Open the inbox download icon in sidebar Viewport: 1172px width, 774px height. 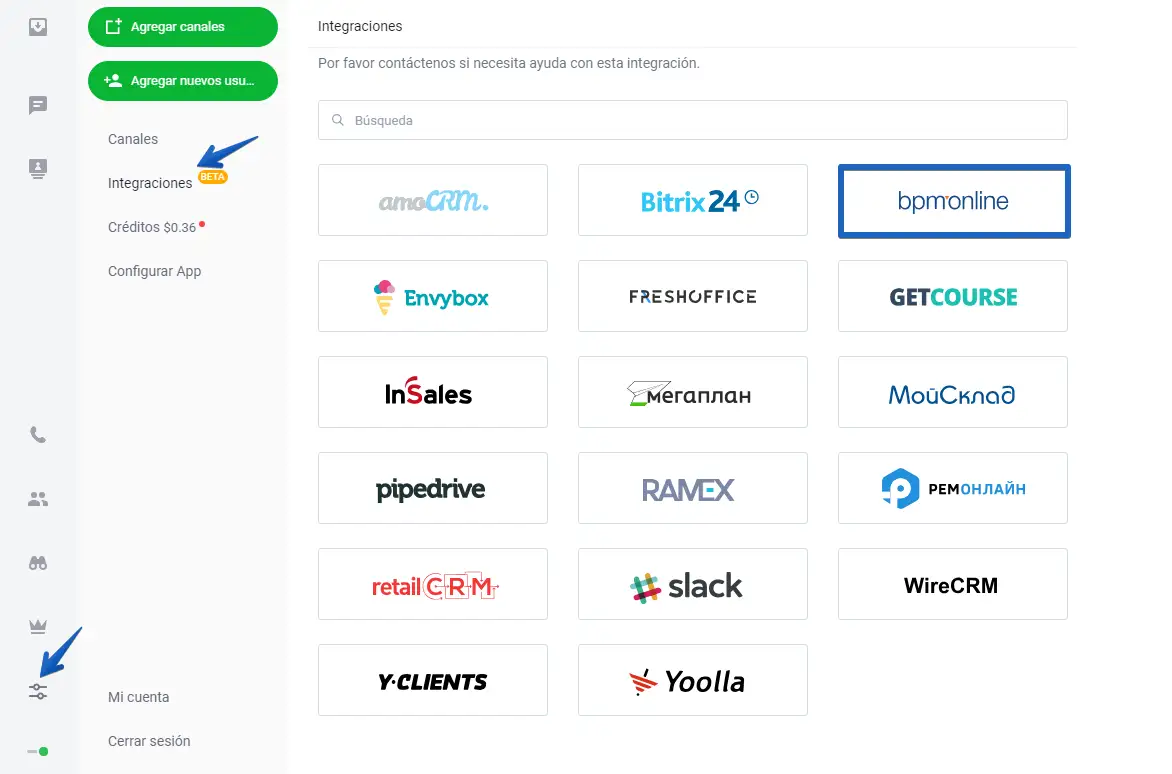(37, 28)
